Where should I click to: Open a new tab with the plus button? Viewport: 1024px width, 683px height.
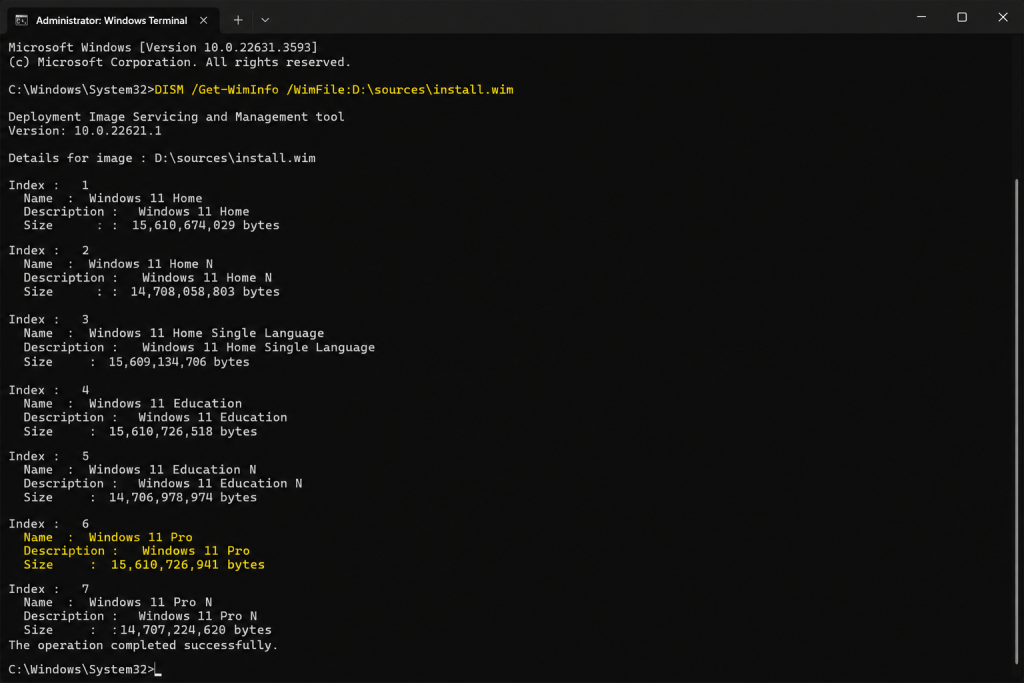tap(238, 20)
